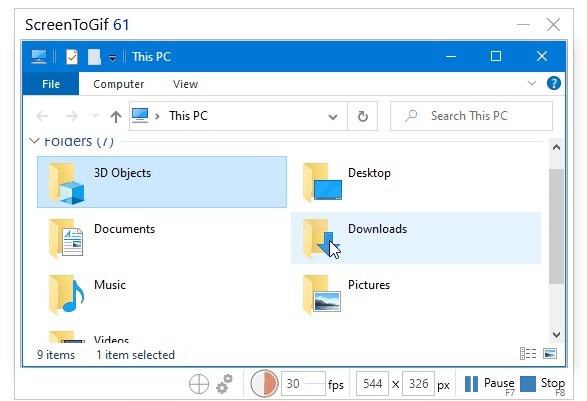
Task: Open ScreenToGif settings gears icon
Action: pyautogui.click(x=224, y=384)
